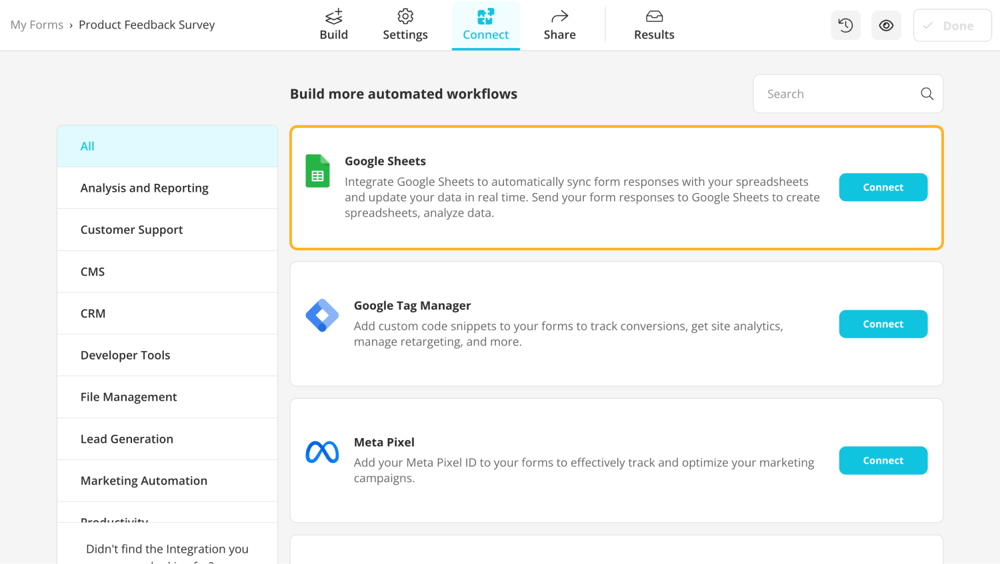
Task: Select Customer Support category
Action: click(x=167, y=230)
